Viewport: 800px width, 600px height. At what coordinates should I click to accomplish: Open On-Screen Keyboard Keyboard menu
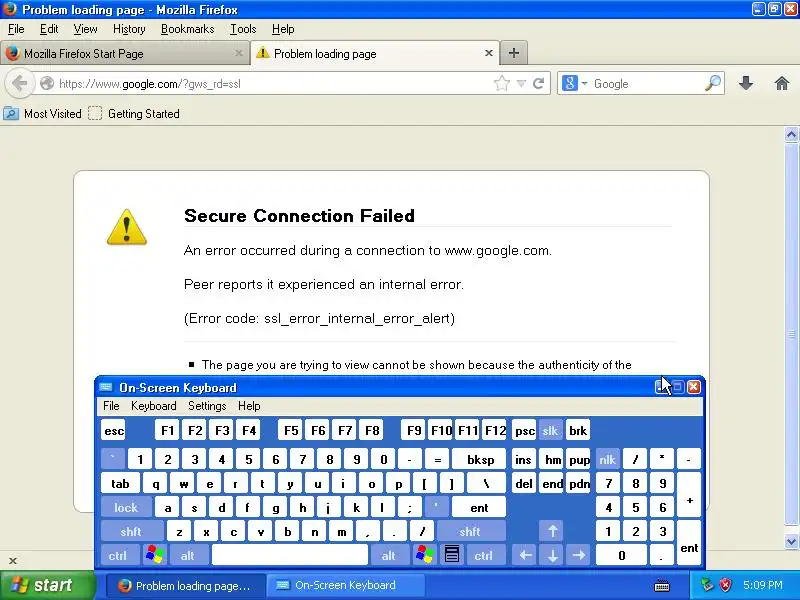click(x=154, y=406)
